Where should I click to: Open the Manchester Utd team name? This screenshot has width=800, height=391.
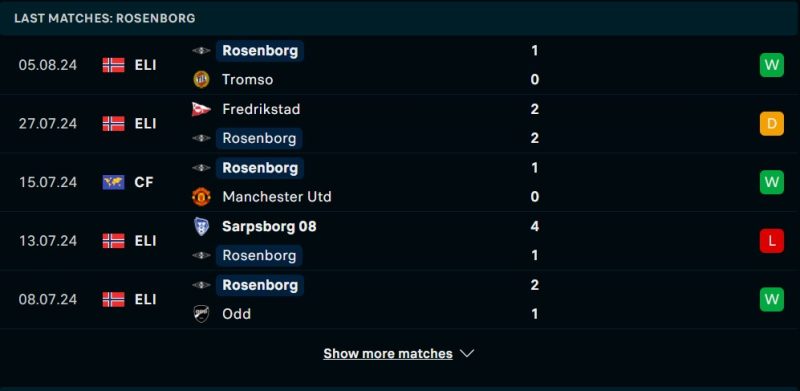(x=277, y=197)
